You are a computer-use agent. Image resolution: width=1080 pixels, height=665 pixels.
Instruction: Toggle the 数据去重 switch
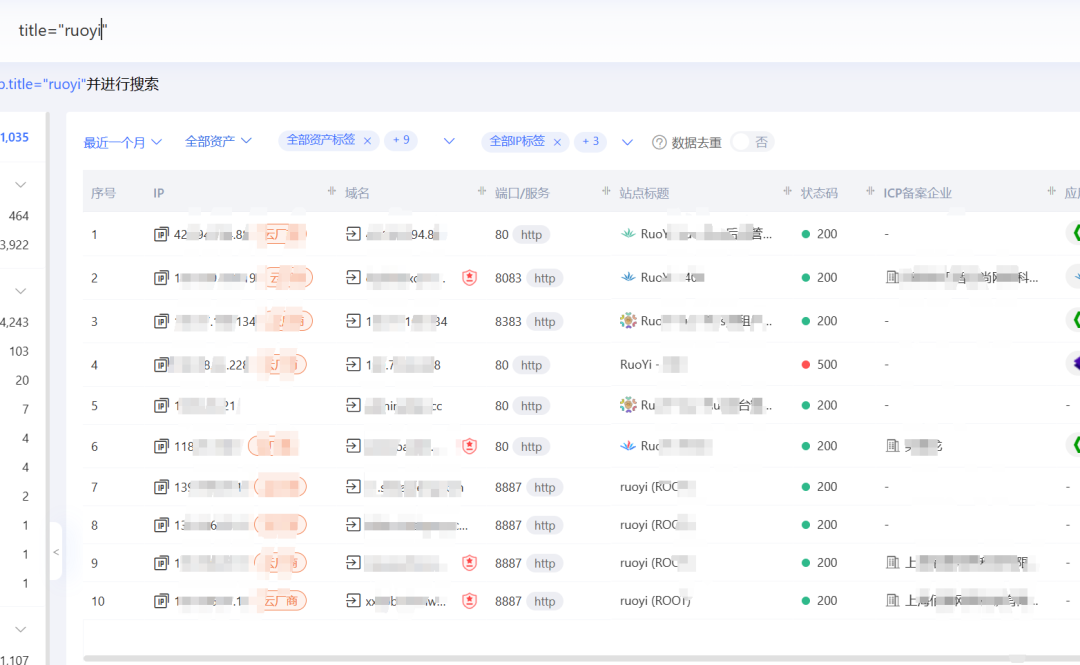pos(752,142)
